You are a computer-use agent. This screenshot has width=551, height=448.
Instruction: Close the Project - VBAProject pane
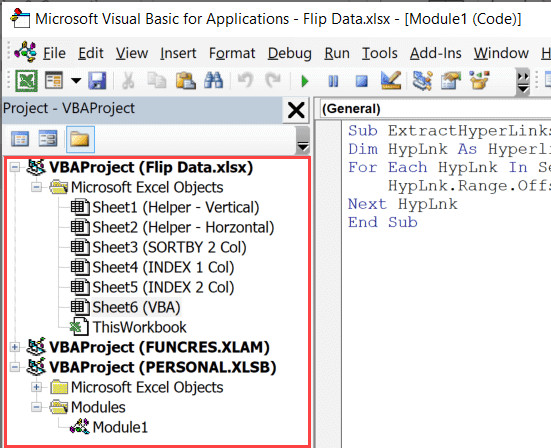click(296, 110)
